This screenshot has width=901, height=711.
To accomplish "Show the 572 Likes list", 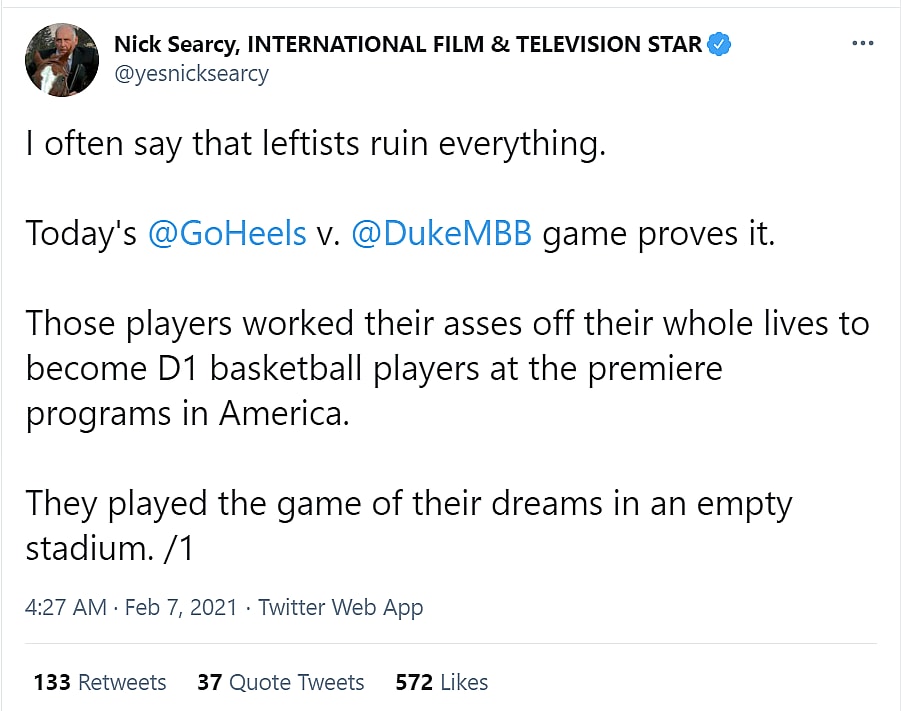I will pos(442,682).
